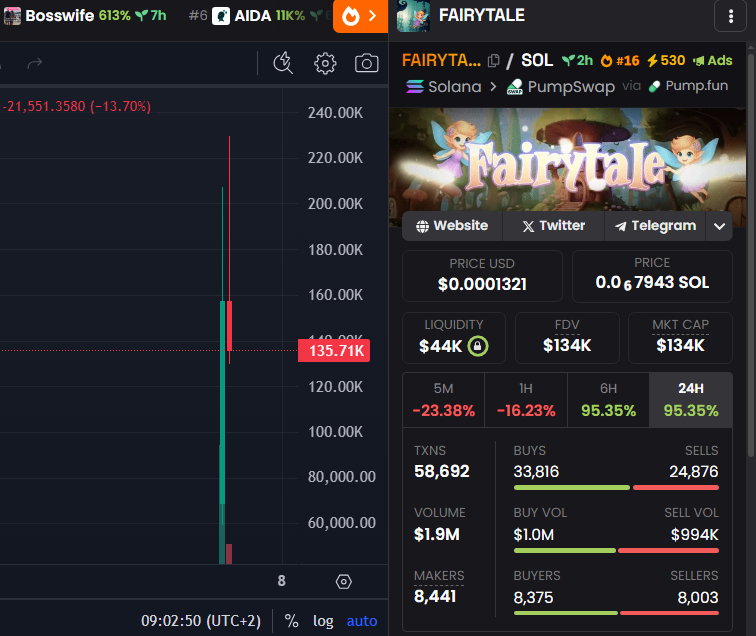The width and height of the screenshot is (756, 636).
Task: Click the SELLS 24,876 value
Action: click(x=694, y=472)
